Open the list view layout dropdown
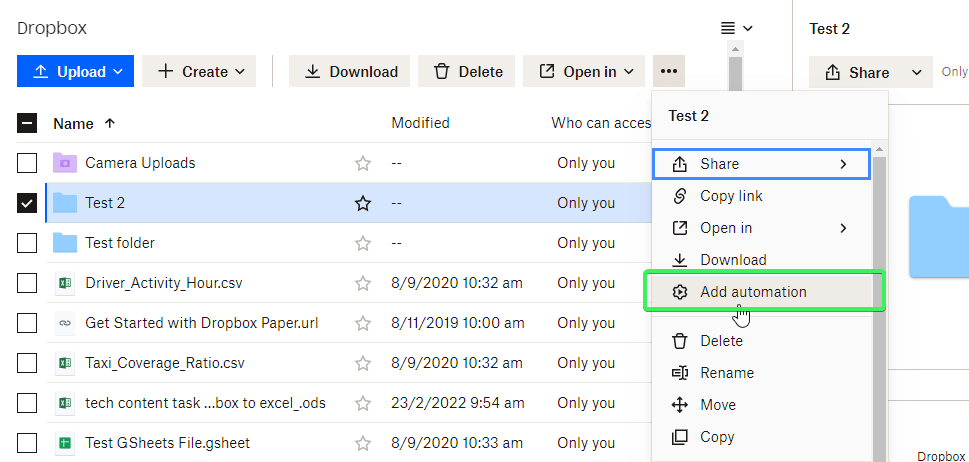Viewport: 969px width, 462px height. [737, 28]
